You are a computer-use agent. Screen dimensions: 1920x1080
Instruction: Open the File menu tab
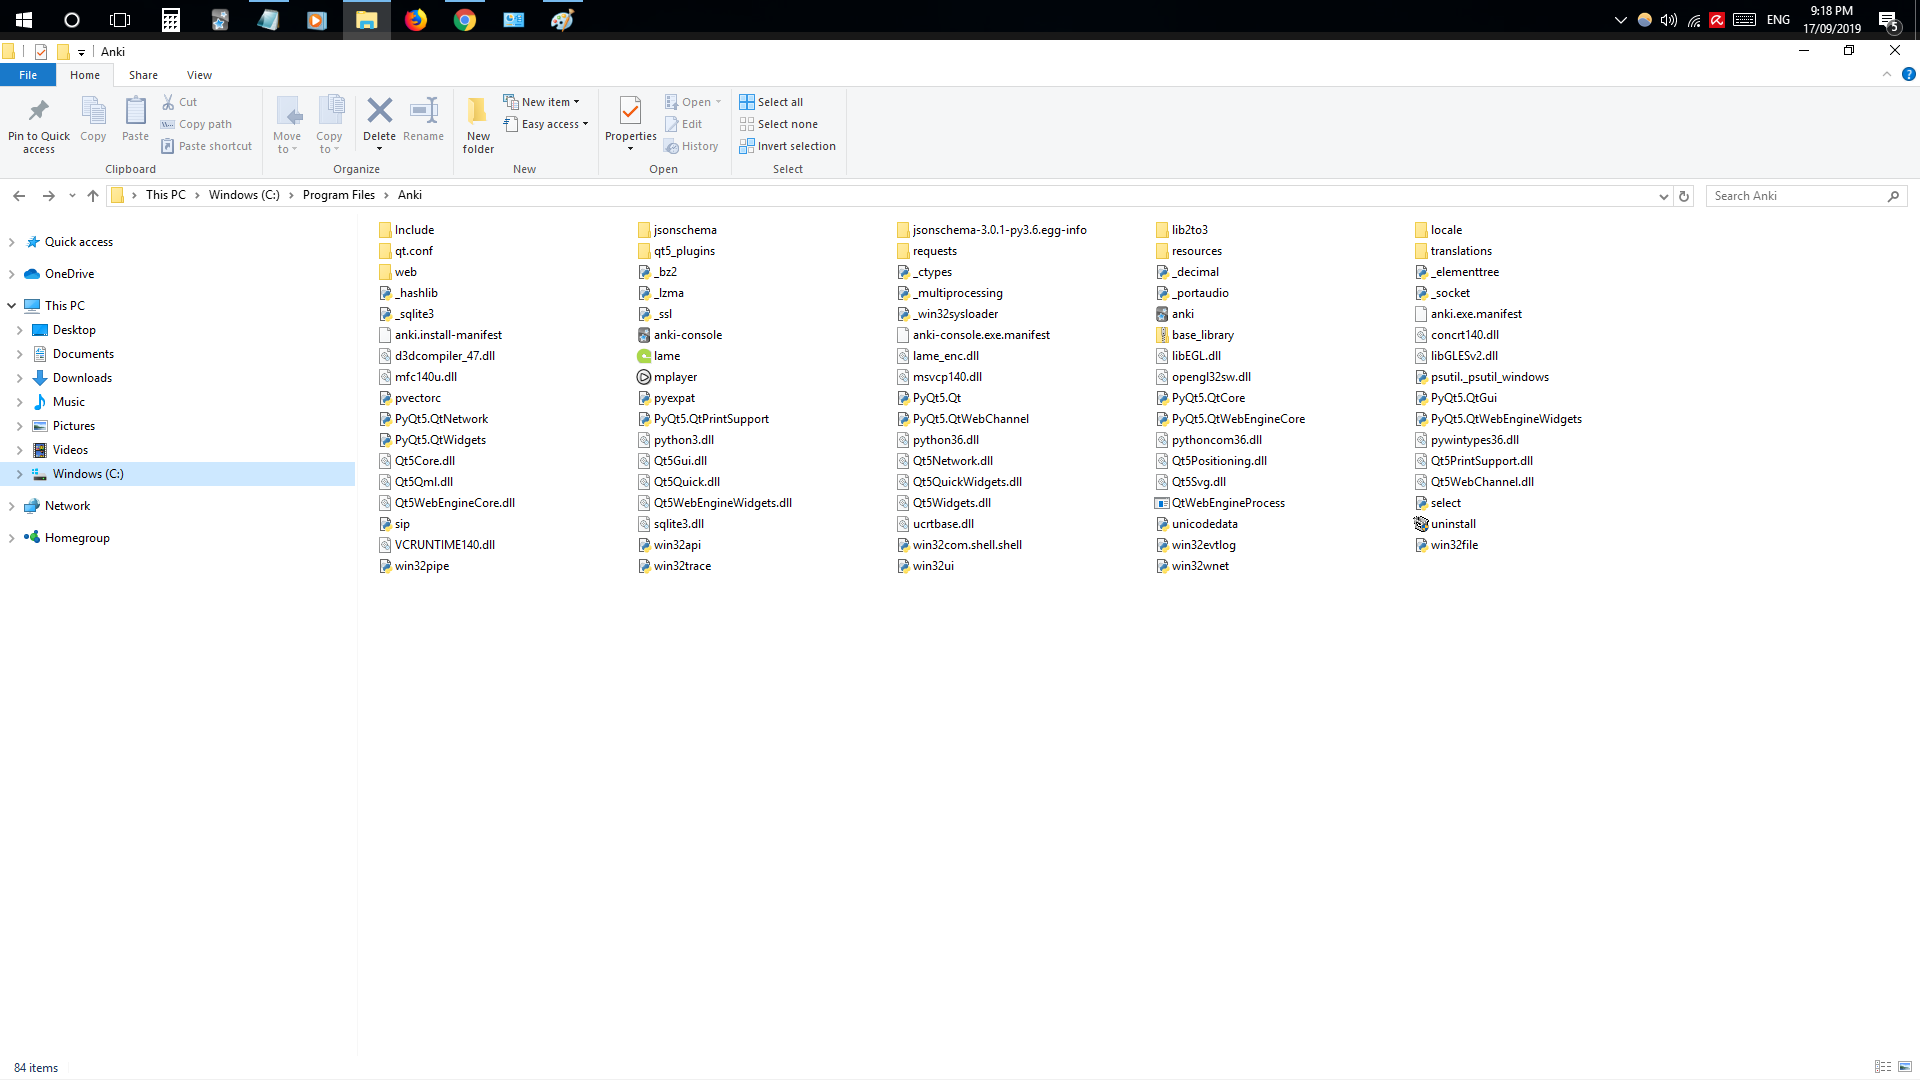click(28, 75)
